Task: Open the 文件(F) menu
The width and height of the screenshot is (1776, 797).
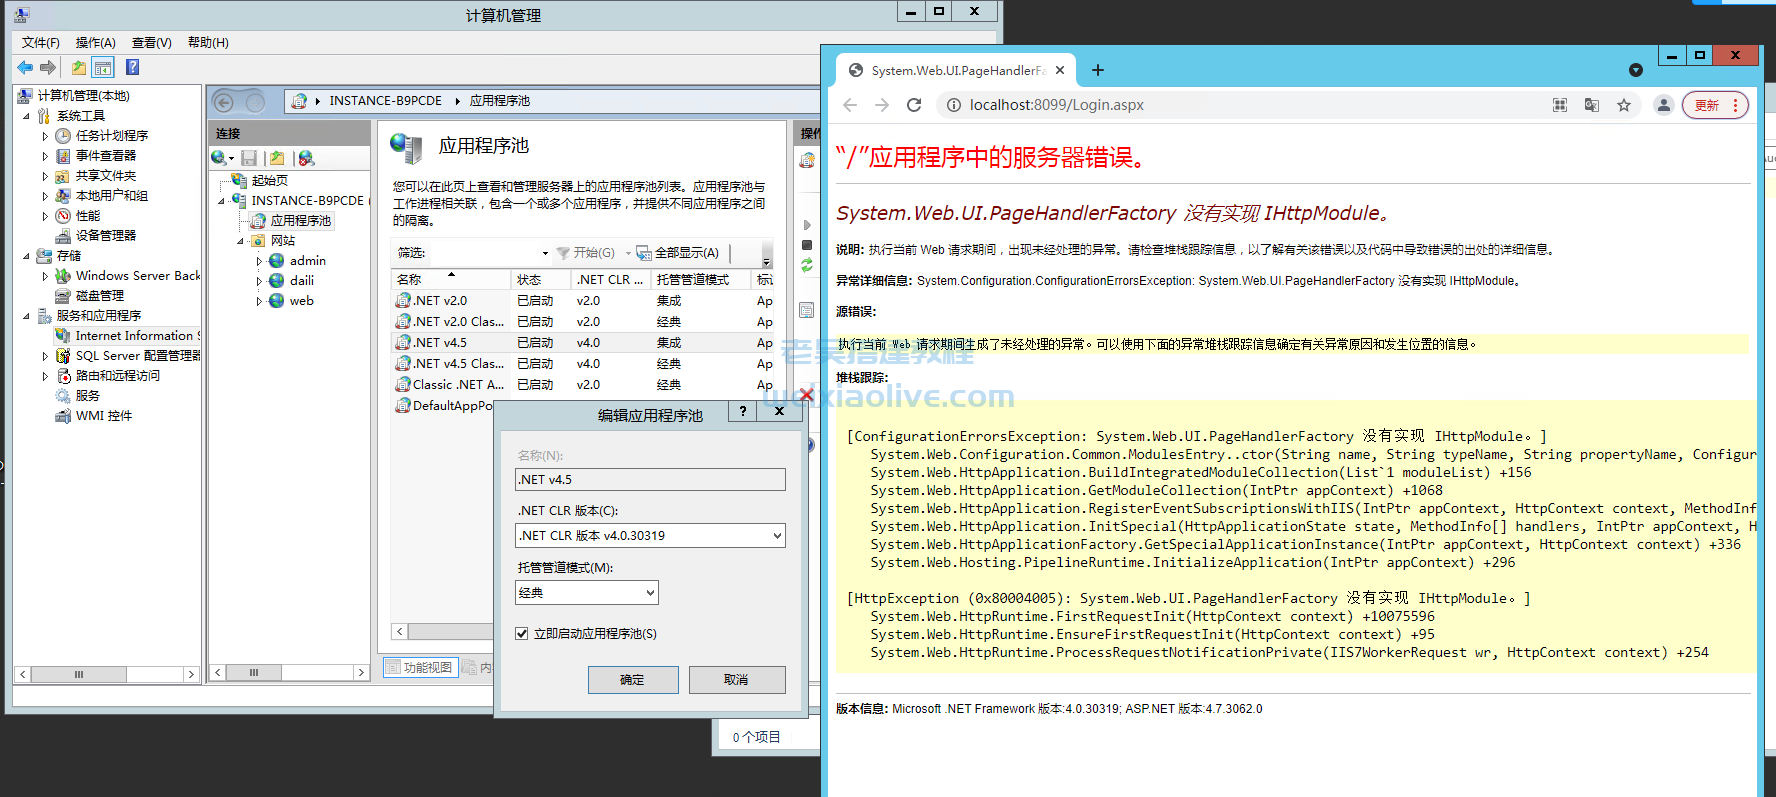Action: click(x=40, y=42)
